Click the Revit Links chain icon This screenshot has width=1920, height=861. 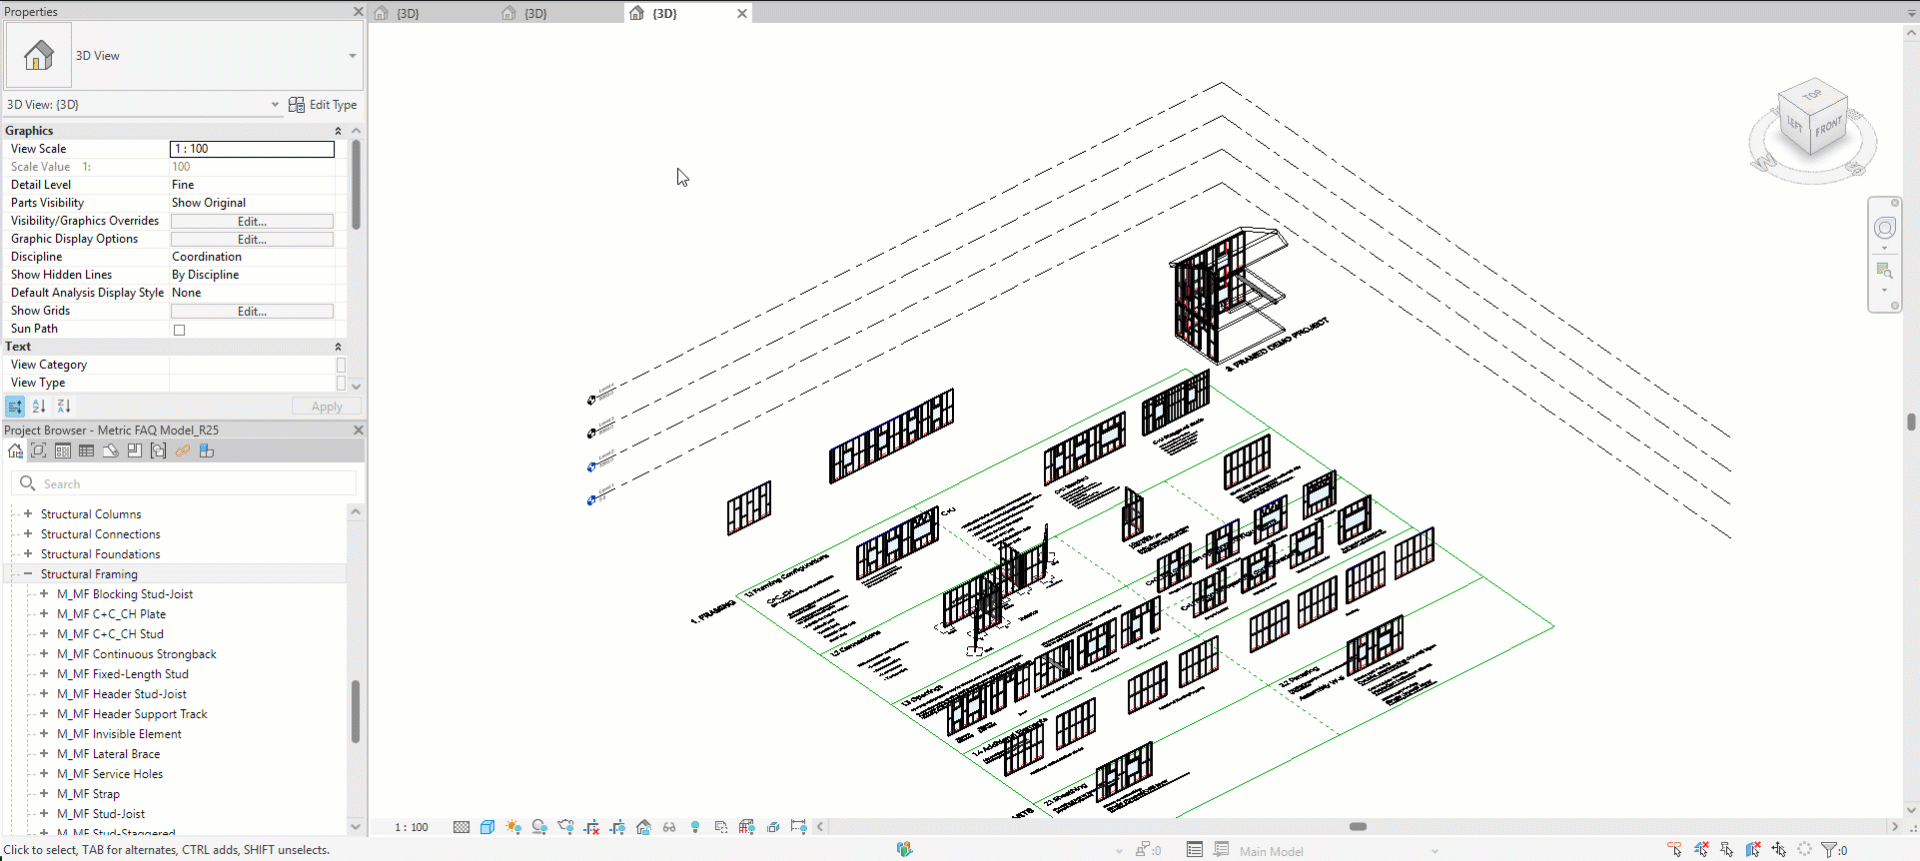[182, 451]
